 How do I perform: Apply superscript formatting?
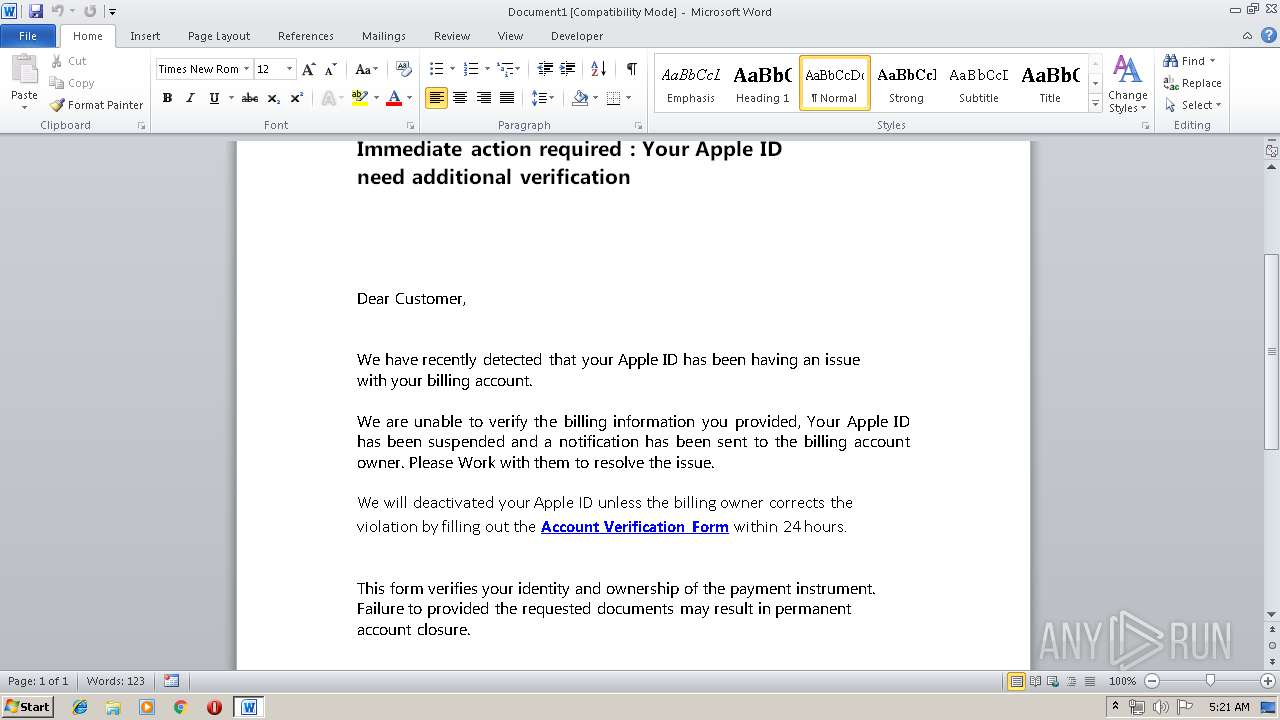pyautogui.click(x=297, y=98)
